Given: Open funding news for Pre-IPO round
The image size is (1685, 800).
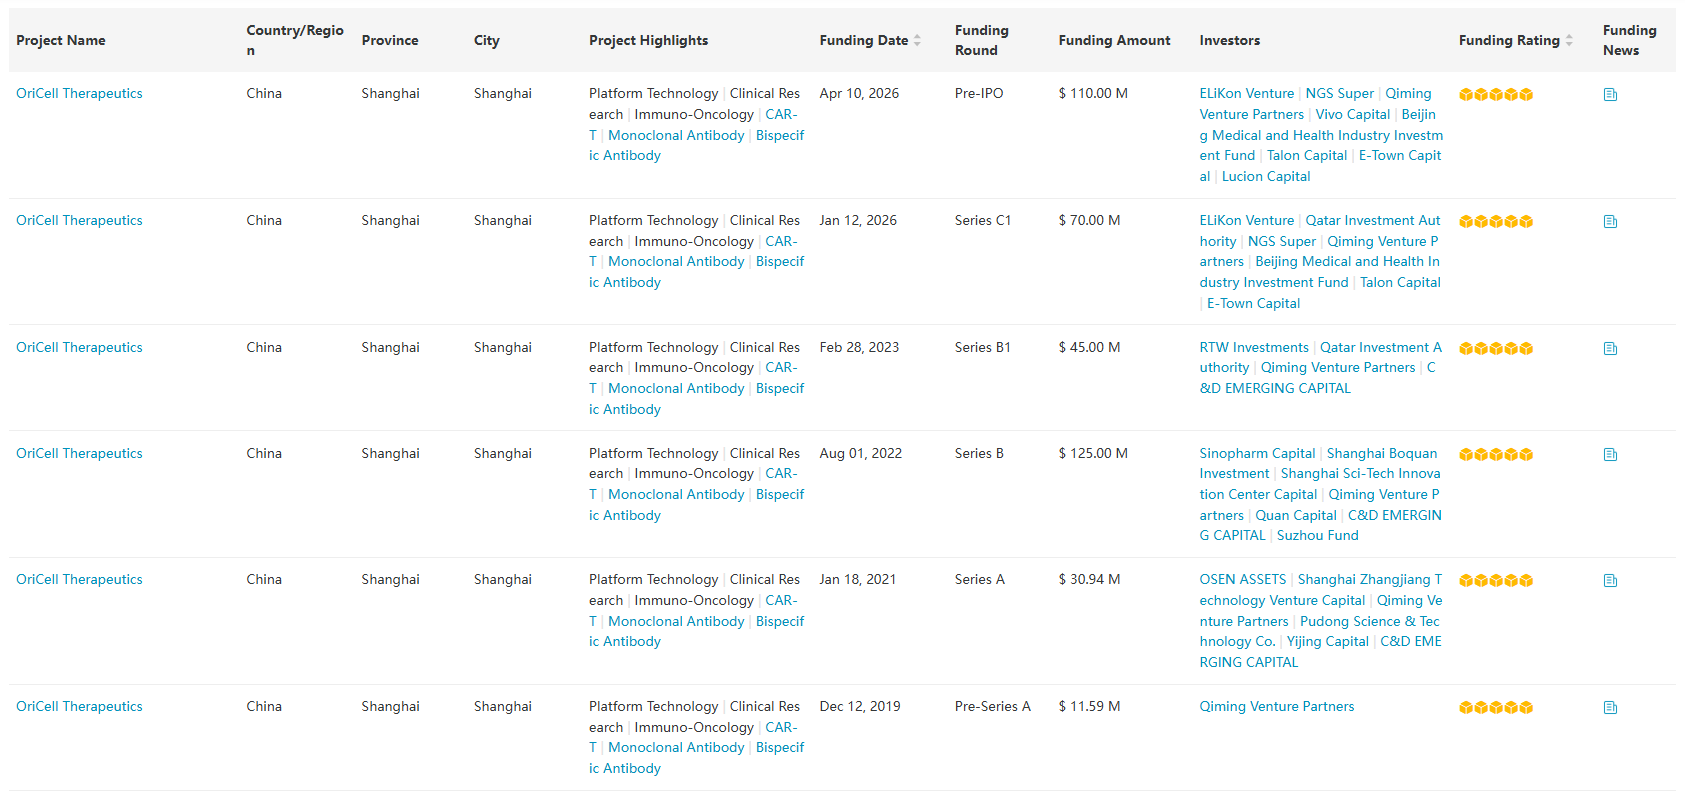Looking at the screenshot, I should pyautogui.click(x=1610, y=95).
